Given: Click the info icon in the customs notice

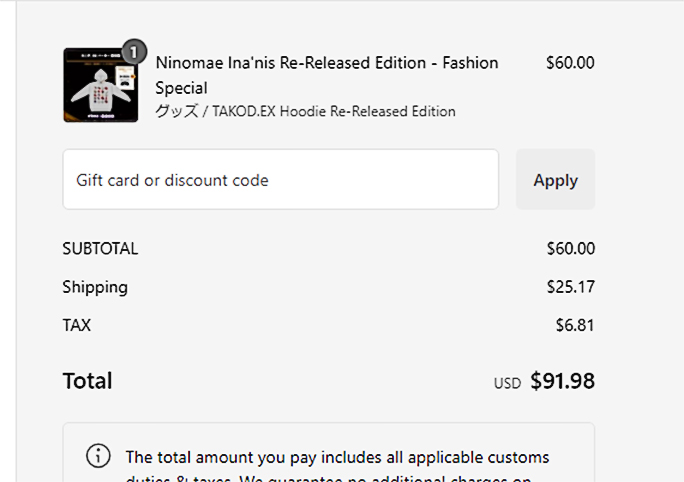Looking at the screenshot, I should [98, 457].
